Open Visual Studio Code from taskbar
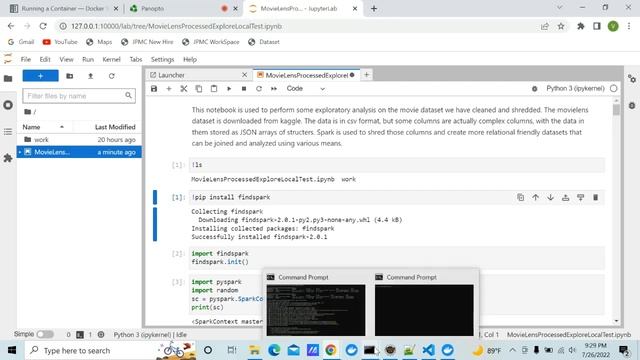This screenshot has height=360, width=640. tap(428, 350)
